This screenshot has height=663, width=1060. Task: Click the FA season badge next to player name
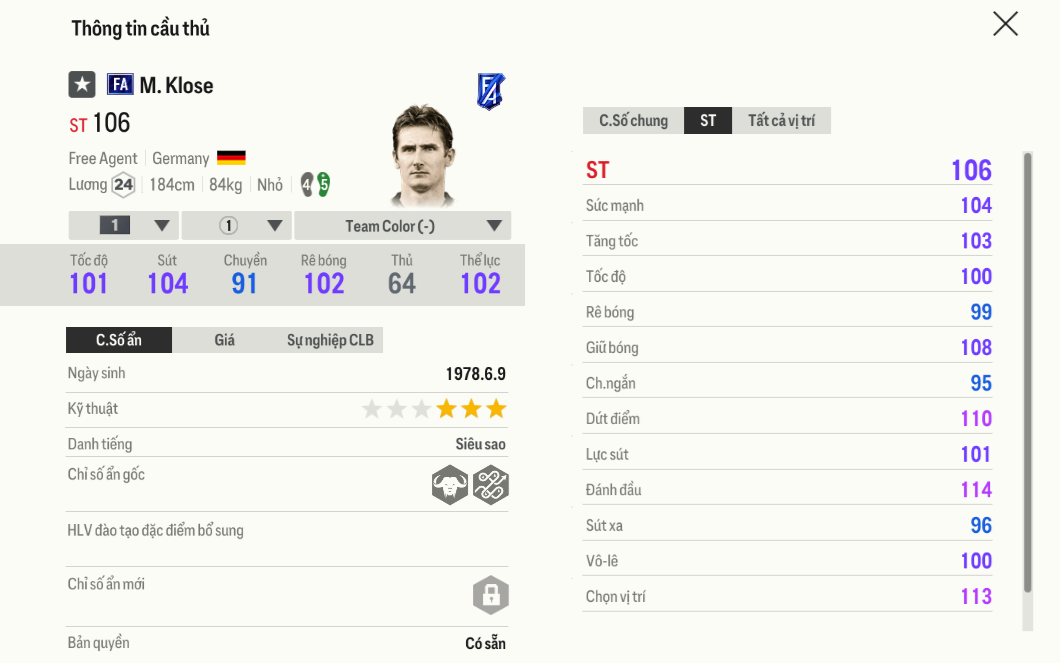(120, 85)
